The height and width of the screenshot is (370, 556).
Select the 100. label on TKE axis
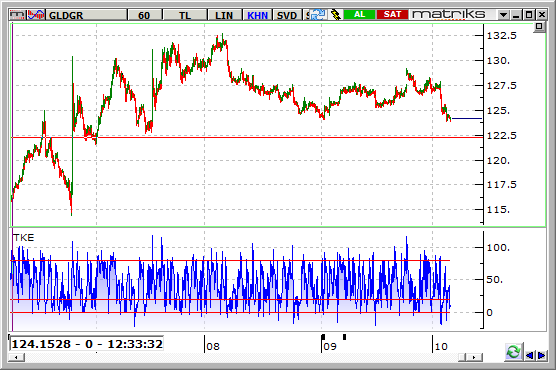click(498, 248)
